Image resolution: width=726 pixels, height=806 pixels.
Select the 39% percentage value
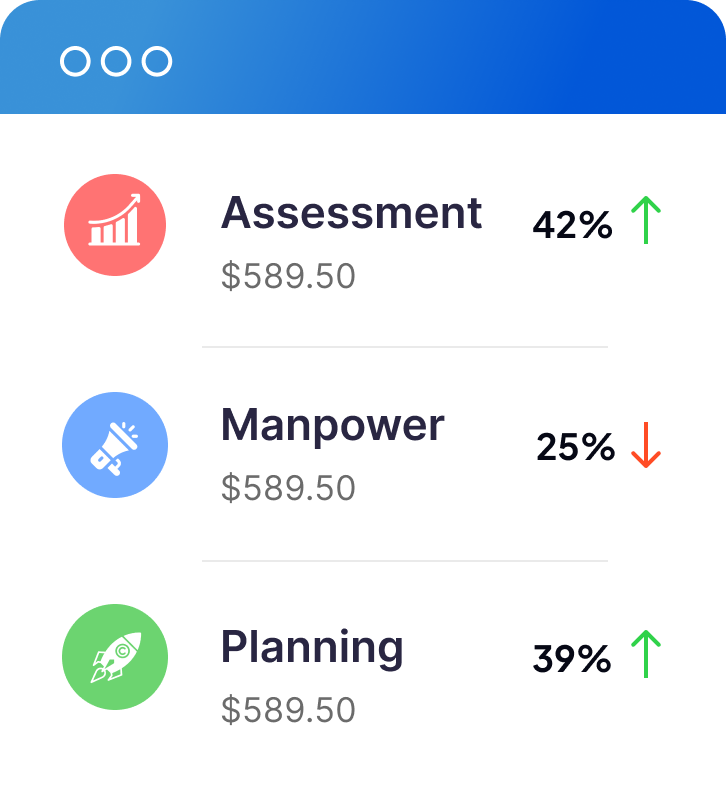pyautogui.click(x=571, y=659)
